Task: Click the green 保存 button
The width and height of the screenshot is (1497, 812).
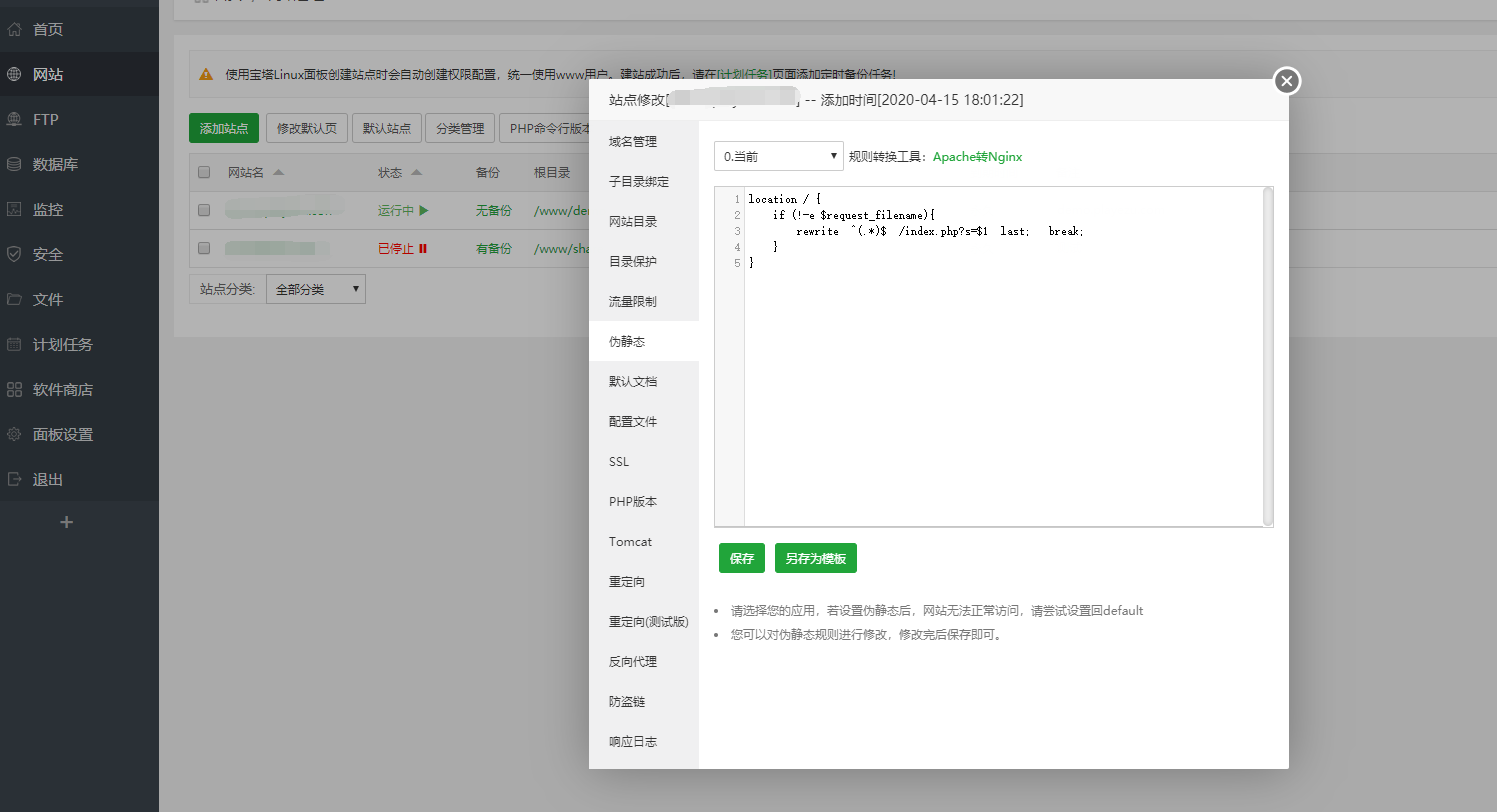Action: tap(742, 558)
